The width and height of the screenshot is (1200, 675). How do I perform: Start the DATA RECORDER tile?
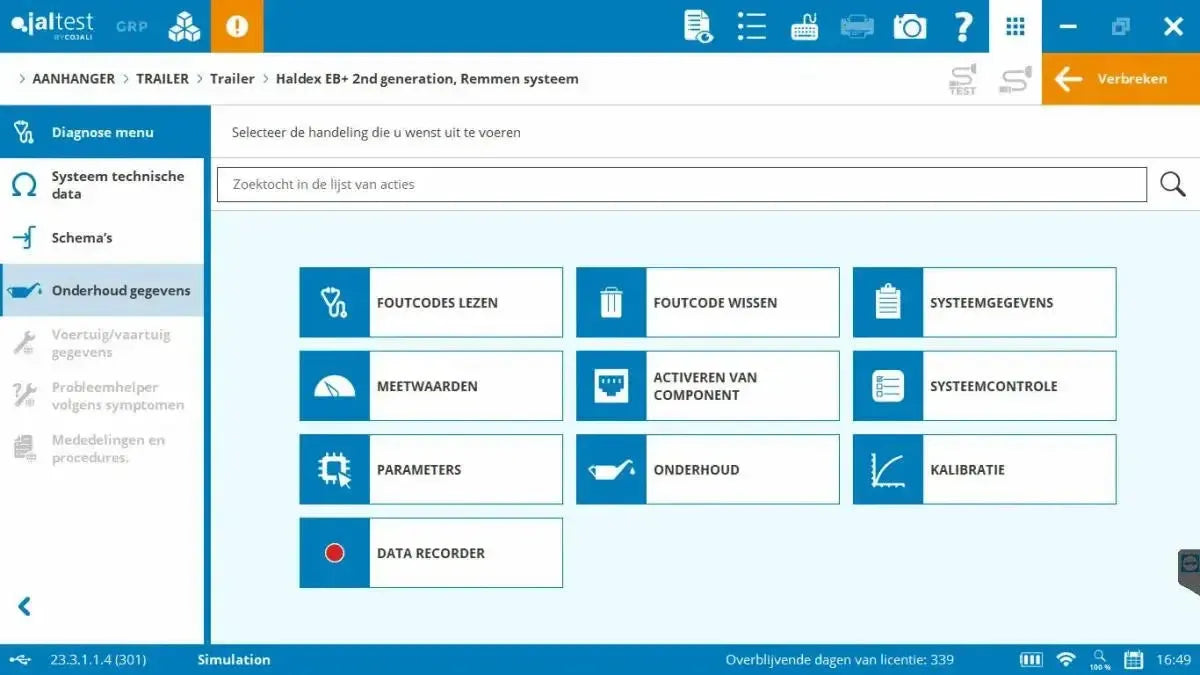[431, 553]
